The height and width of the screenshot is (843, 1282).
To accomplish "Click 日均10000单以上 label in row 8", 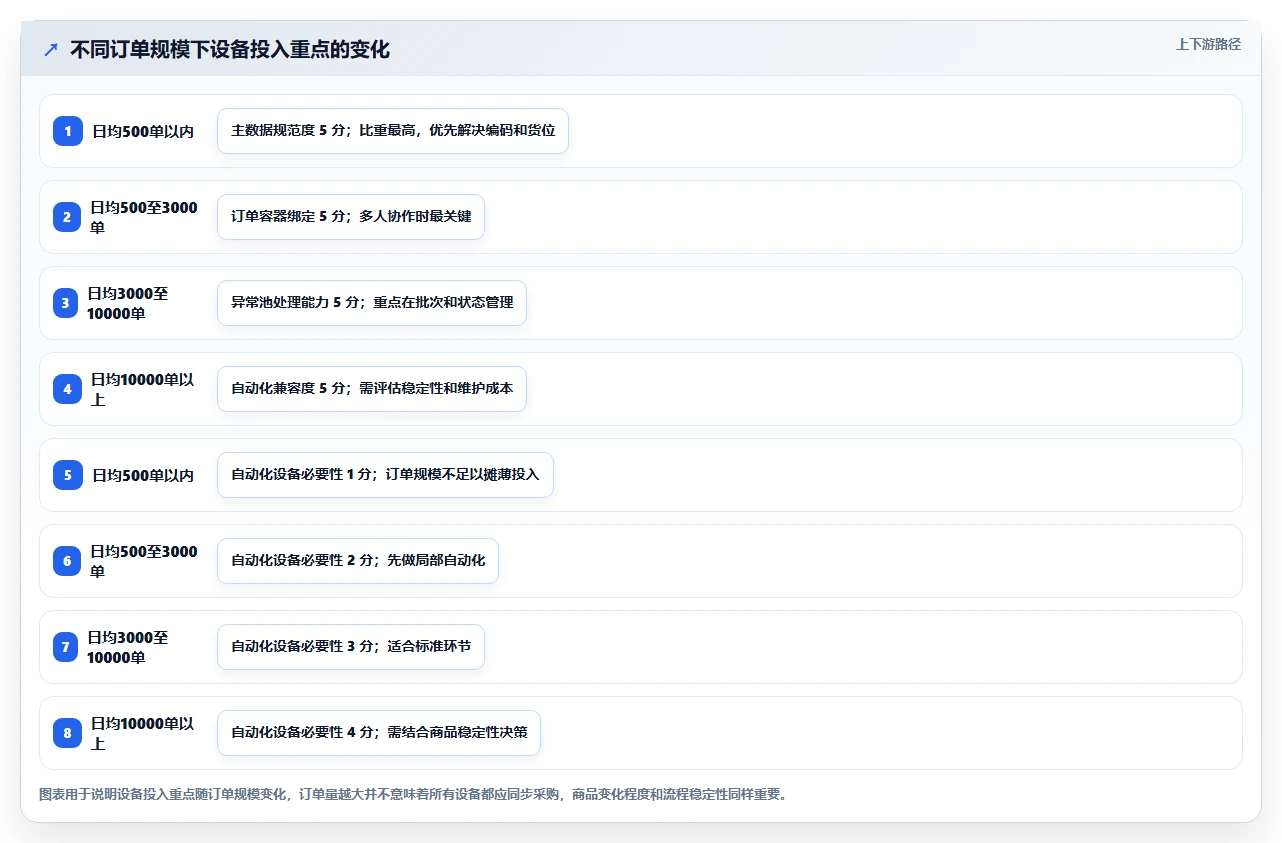I will [x=143, y=733].
